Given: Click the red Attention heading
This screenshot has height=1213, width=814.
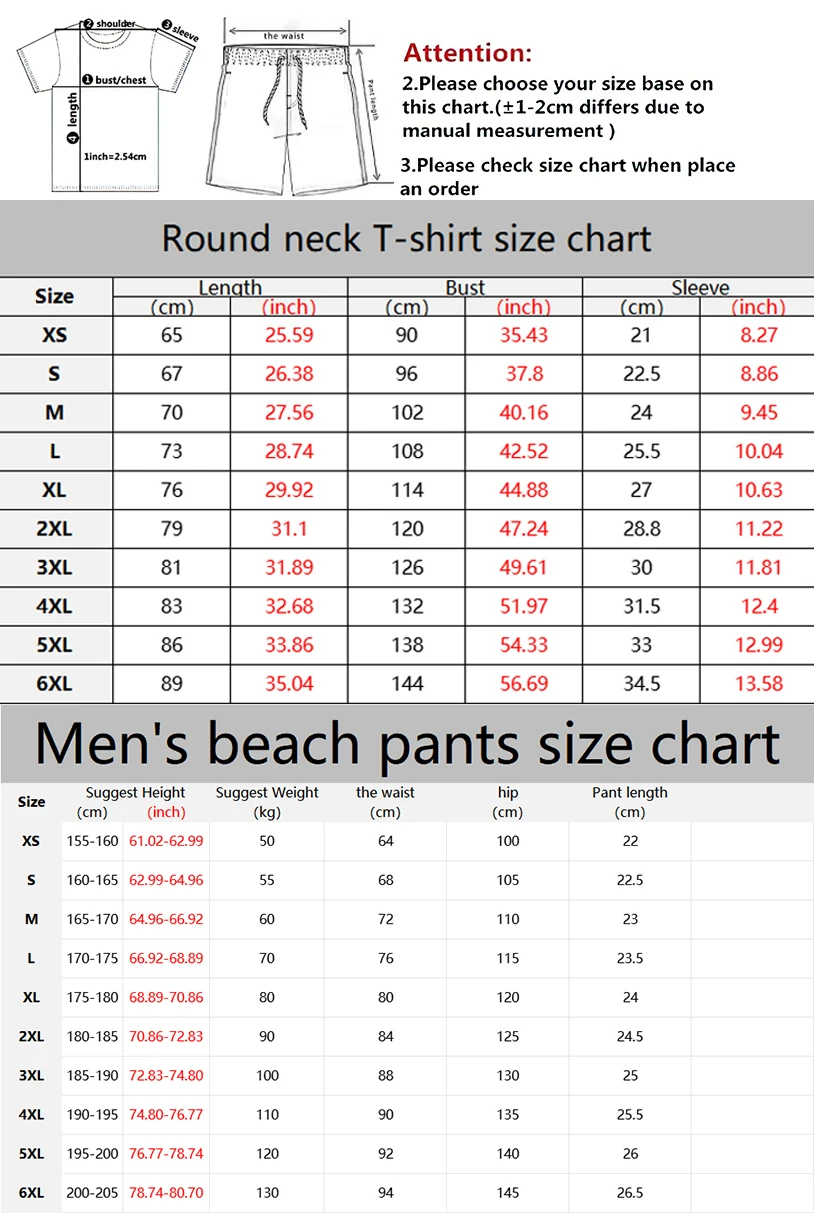Looking at the screenshot, I should pyautogui.click(x=467, y=53).
